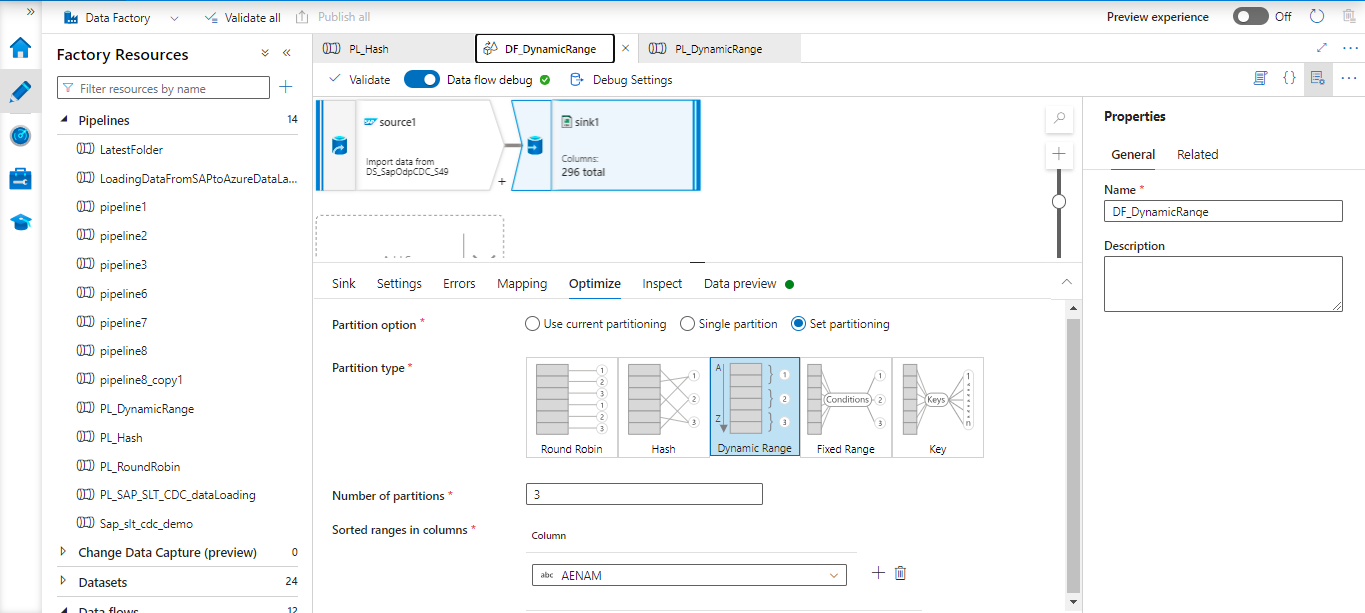The image size is (1365, 613).
Task: Select the Hash partition type thumbnail
Action: pyautogui.click(x=663, y=407)
